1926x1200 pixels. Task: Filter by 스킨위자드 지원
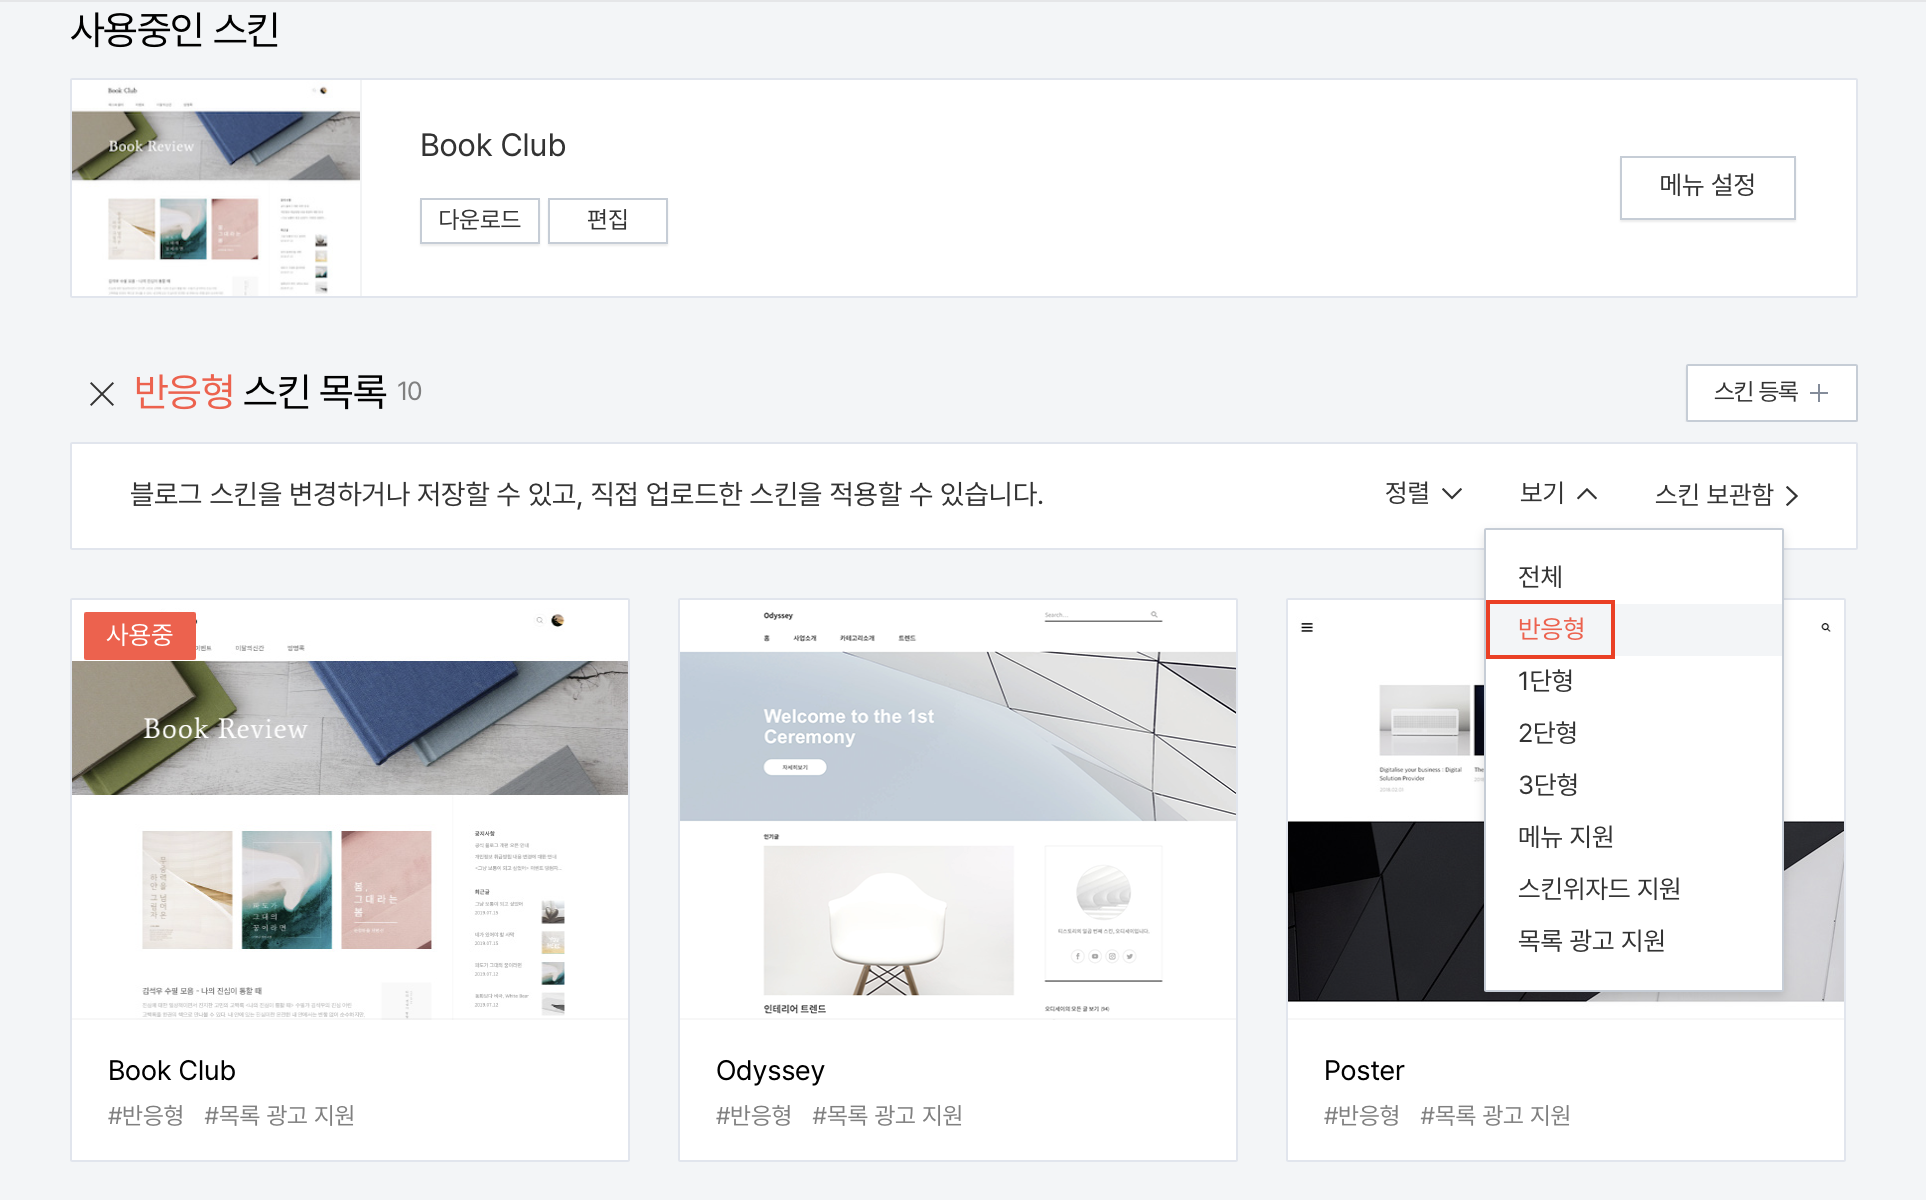[1599, 889]
